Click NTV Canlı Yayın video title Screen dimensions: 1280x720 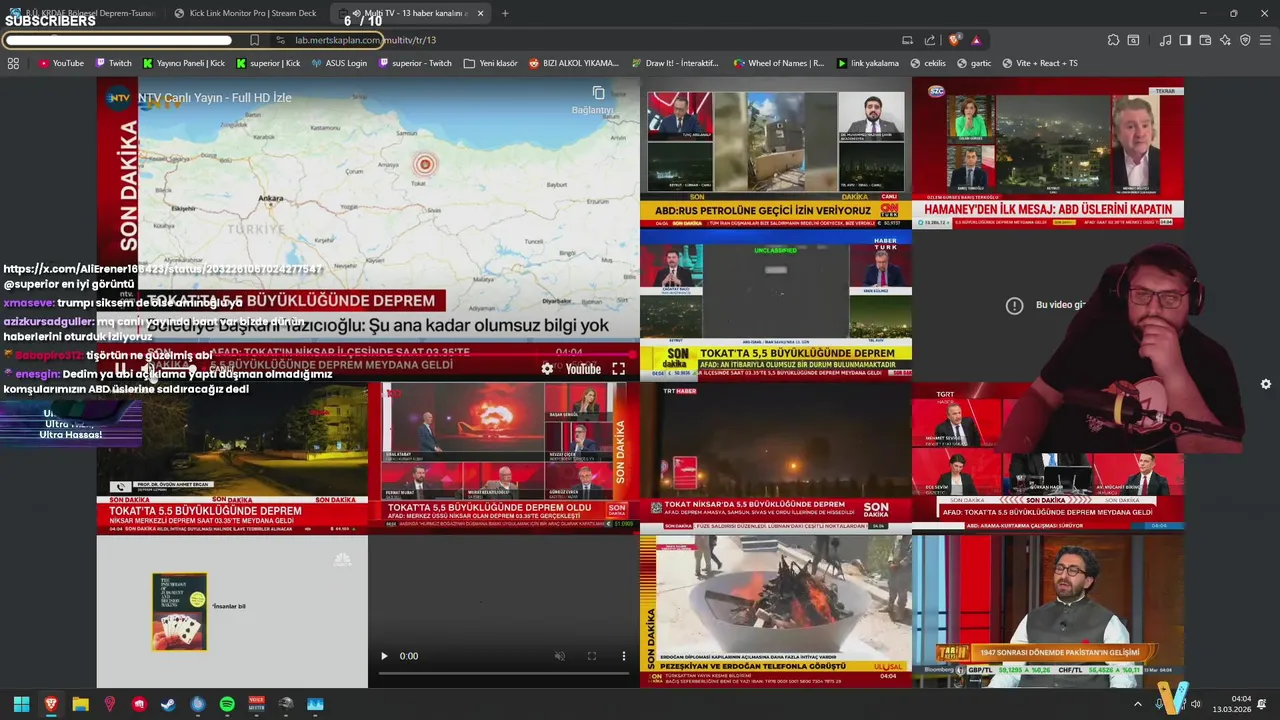coord(215,97)
